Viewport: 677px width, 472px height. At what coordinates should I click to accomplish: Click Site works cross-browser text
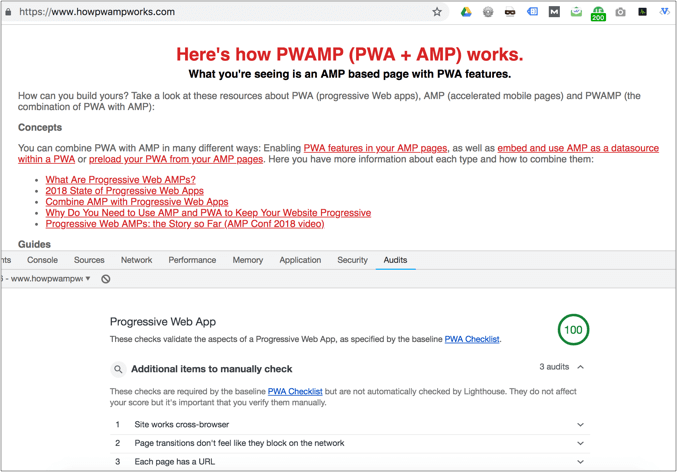tap(182, 424)
